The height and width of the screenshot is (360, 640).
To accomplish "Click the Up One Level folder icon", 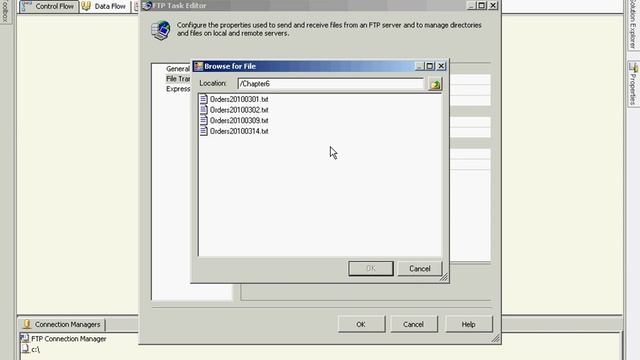I will click(x=435, y=84).
